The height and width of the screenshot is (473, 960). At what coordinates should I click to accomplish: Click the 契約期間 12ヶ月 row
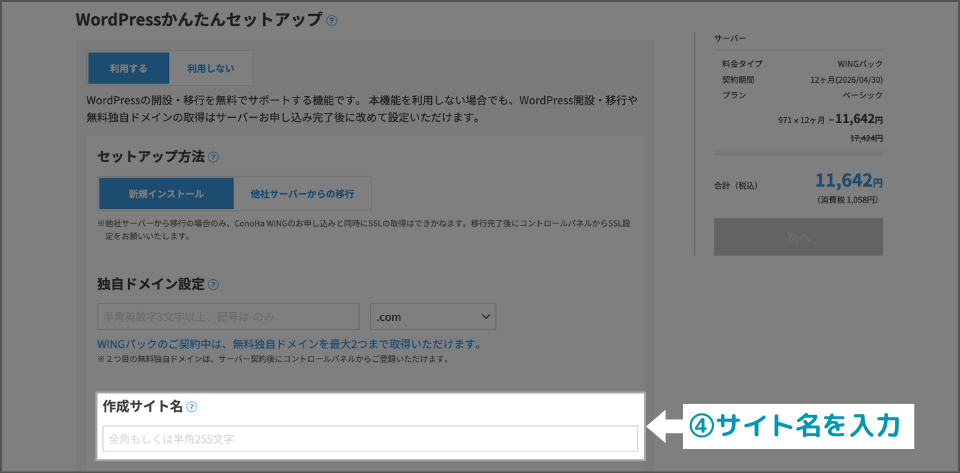(802, 80)
